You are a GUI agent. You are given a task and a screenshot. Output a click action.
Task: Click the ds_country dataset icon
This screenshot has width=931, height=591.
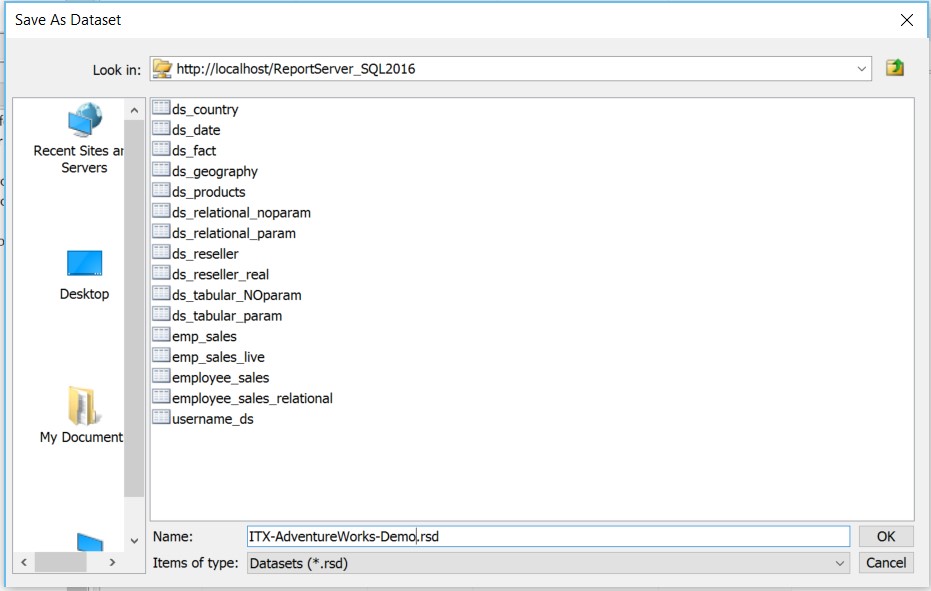[x=162, y=108]
